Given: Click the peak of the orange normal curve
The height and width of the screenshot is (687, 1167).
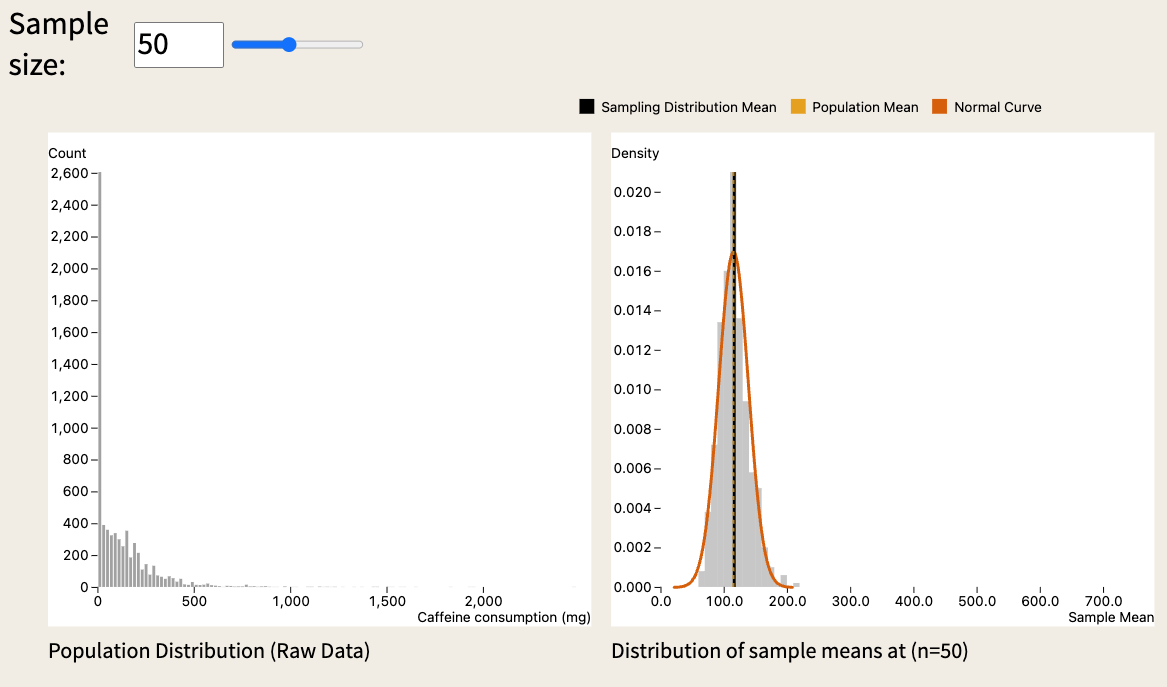Looking at the screenshot, I should pyautogui.click(x=733, y=253).
